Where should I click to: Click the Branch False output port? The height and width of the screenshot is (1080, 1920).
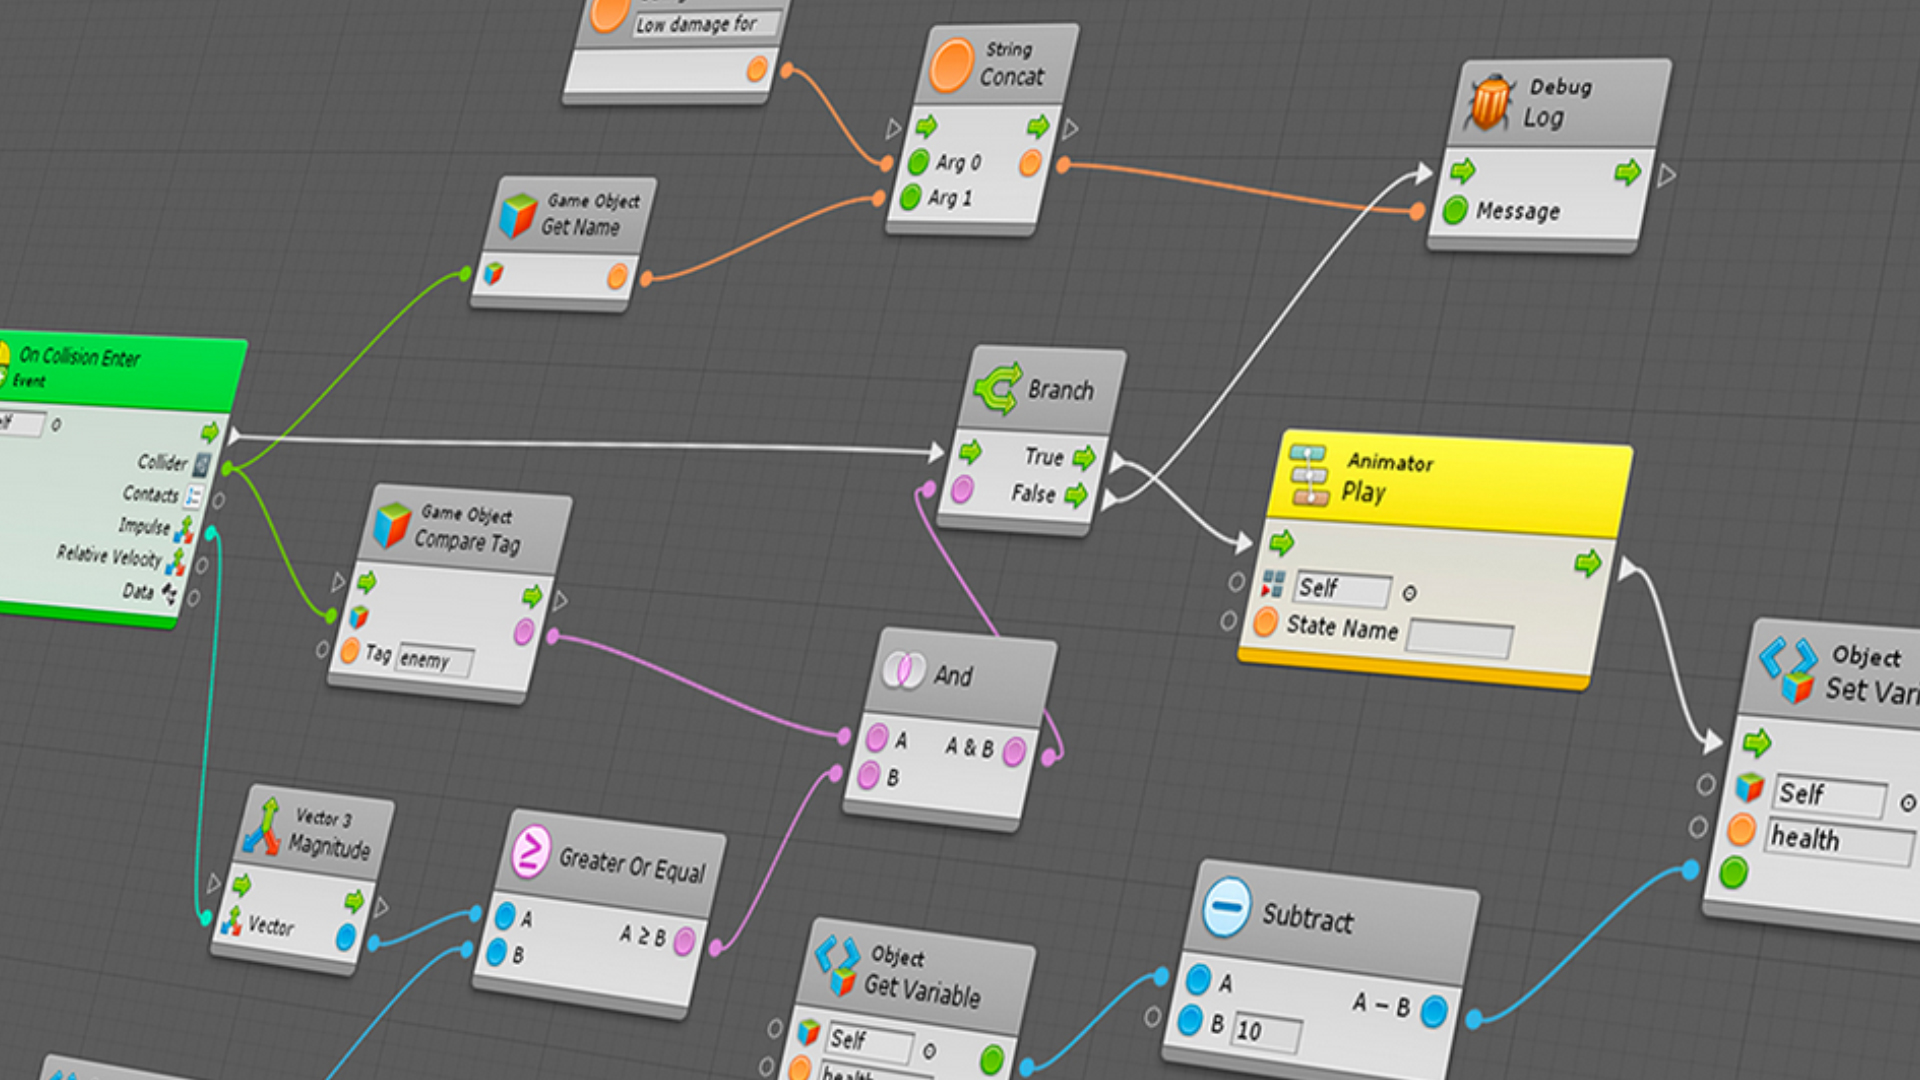pyautogui.click(x=1076, y=495)
